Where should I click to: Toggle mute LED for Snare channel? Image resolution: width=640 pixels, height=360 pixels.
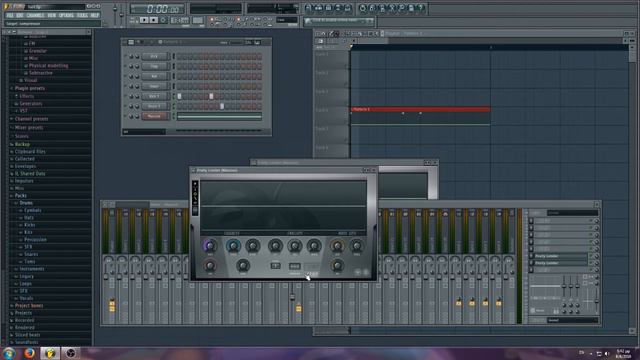tap(125, 86)
